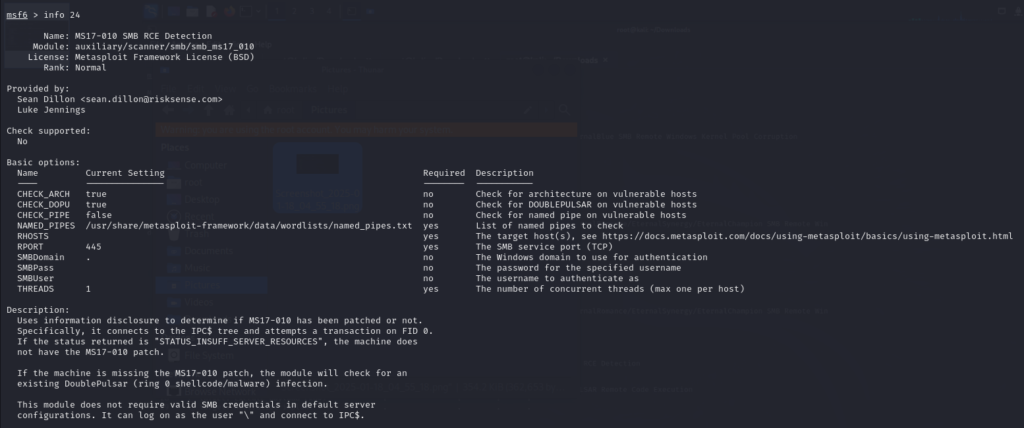Click the CHECK_DOPU option name

[43, 204]
